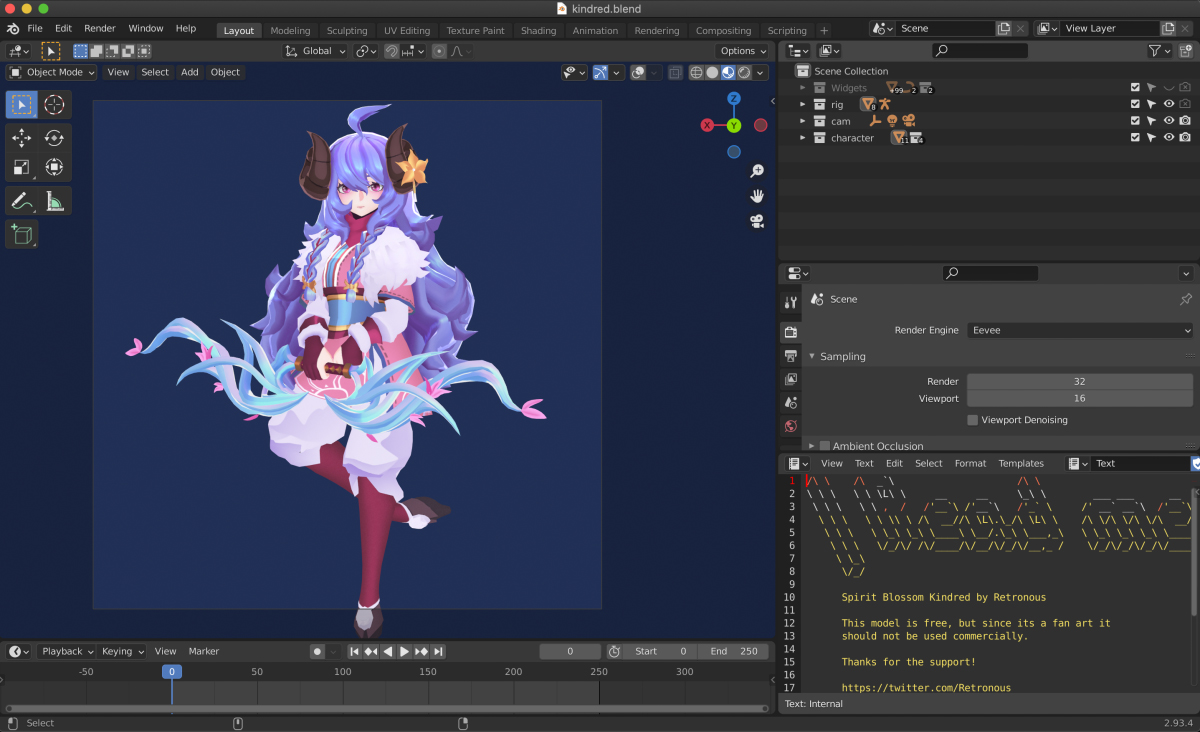The width and height of the screenshot is (1200, 732).
Task: Click the Render samples field showing 32
Action: pyautogui.click(x=1080, y=381)
